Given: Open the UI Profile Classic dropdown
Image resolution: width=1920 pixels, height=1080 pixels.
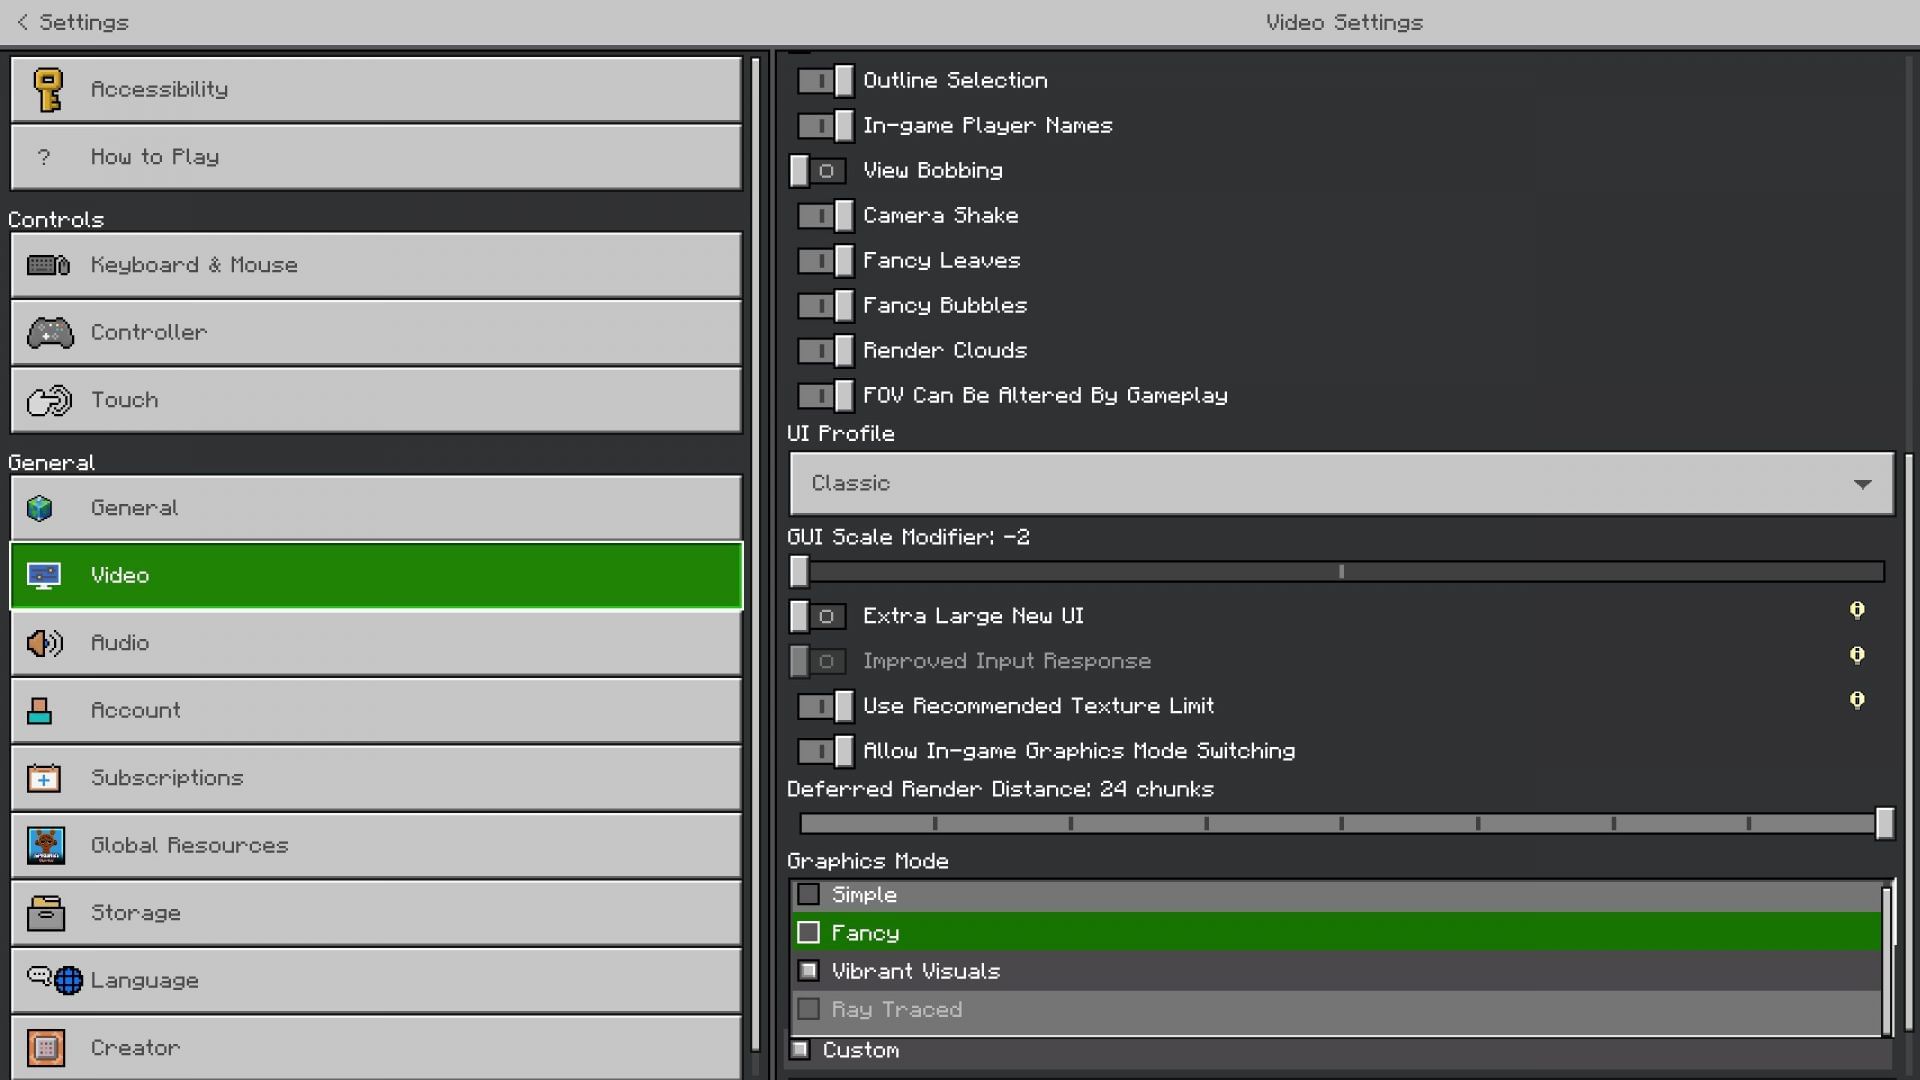Looking at the screenshot, I should tap(1340, 484).
